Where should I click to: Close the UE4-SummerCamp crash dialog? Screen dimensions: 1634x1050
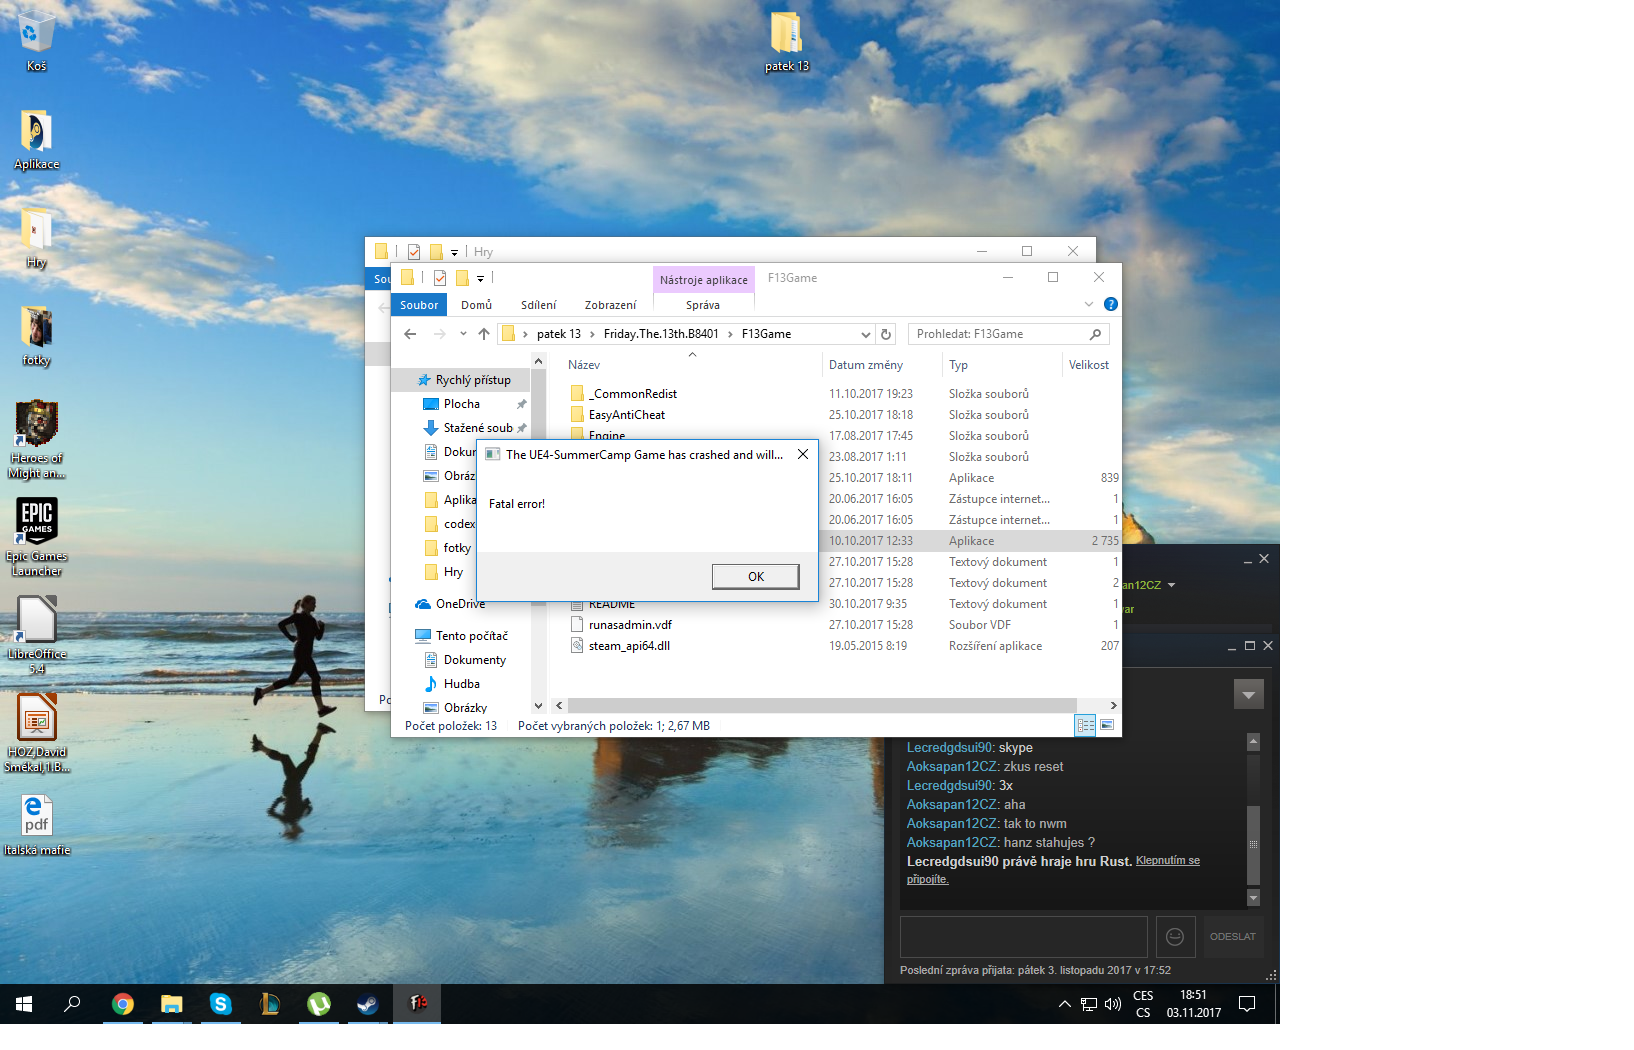[802, 454]
